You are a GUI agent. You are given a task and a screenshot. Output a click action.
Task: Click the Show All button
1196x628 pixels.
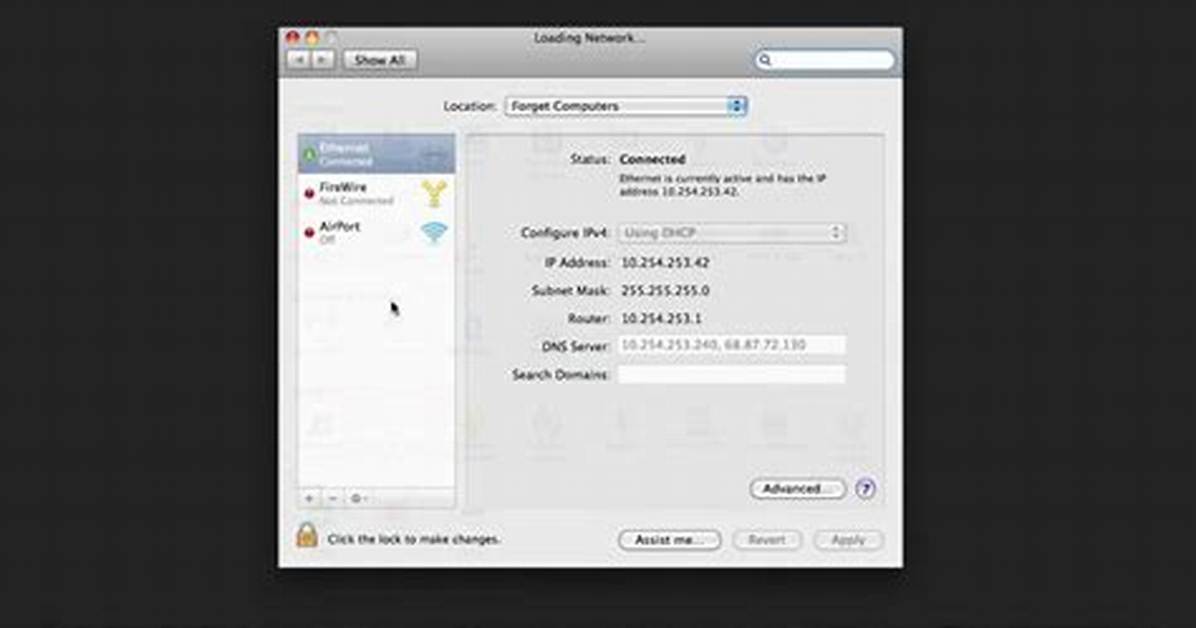pyautogui.click(x=380, y=60)
